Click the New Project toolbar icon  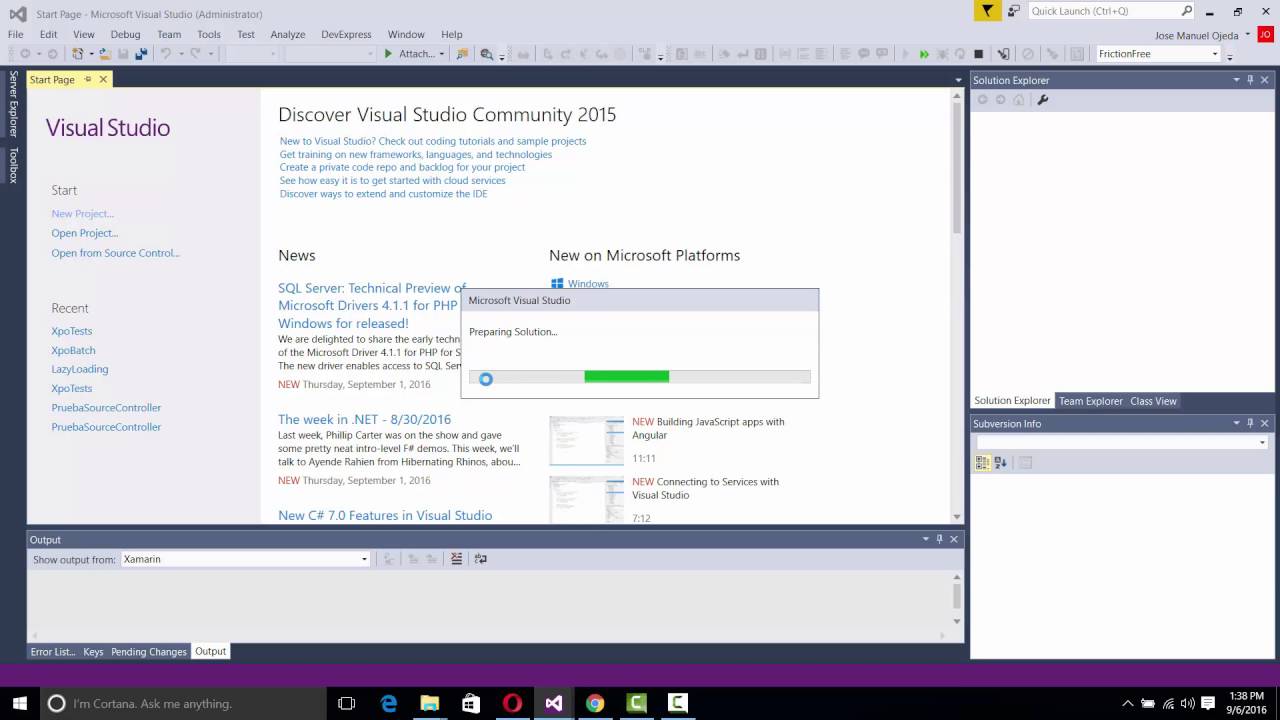77,54
